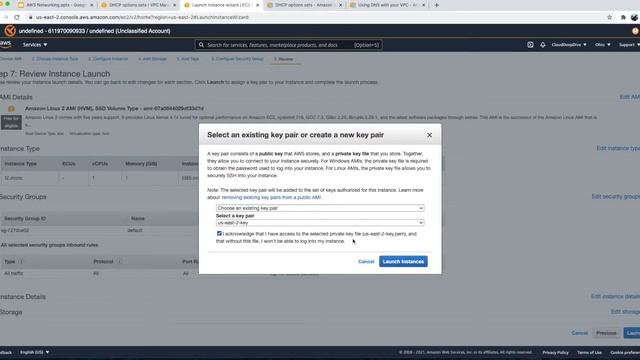Click the Edit security groups link

tap(616, 197)
